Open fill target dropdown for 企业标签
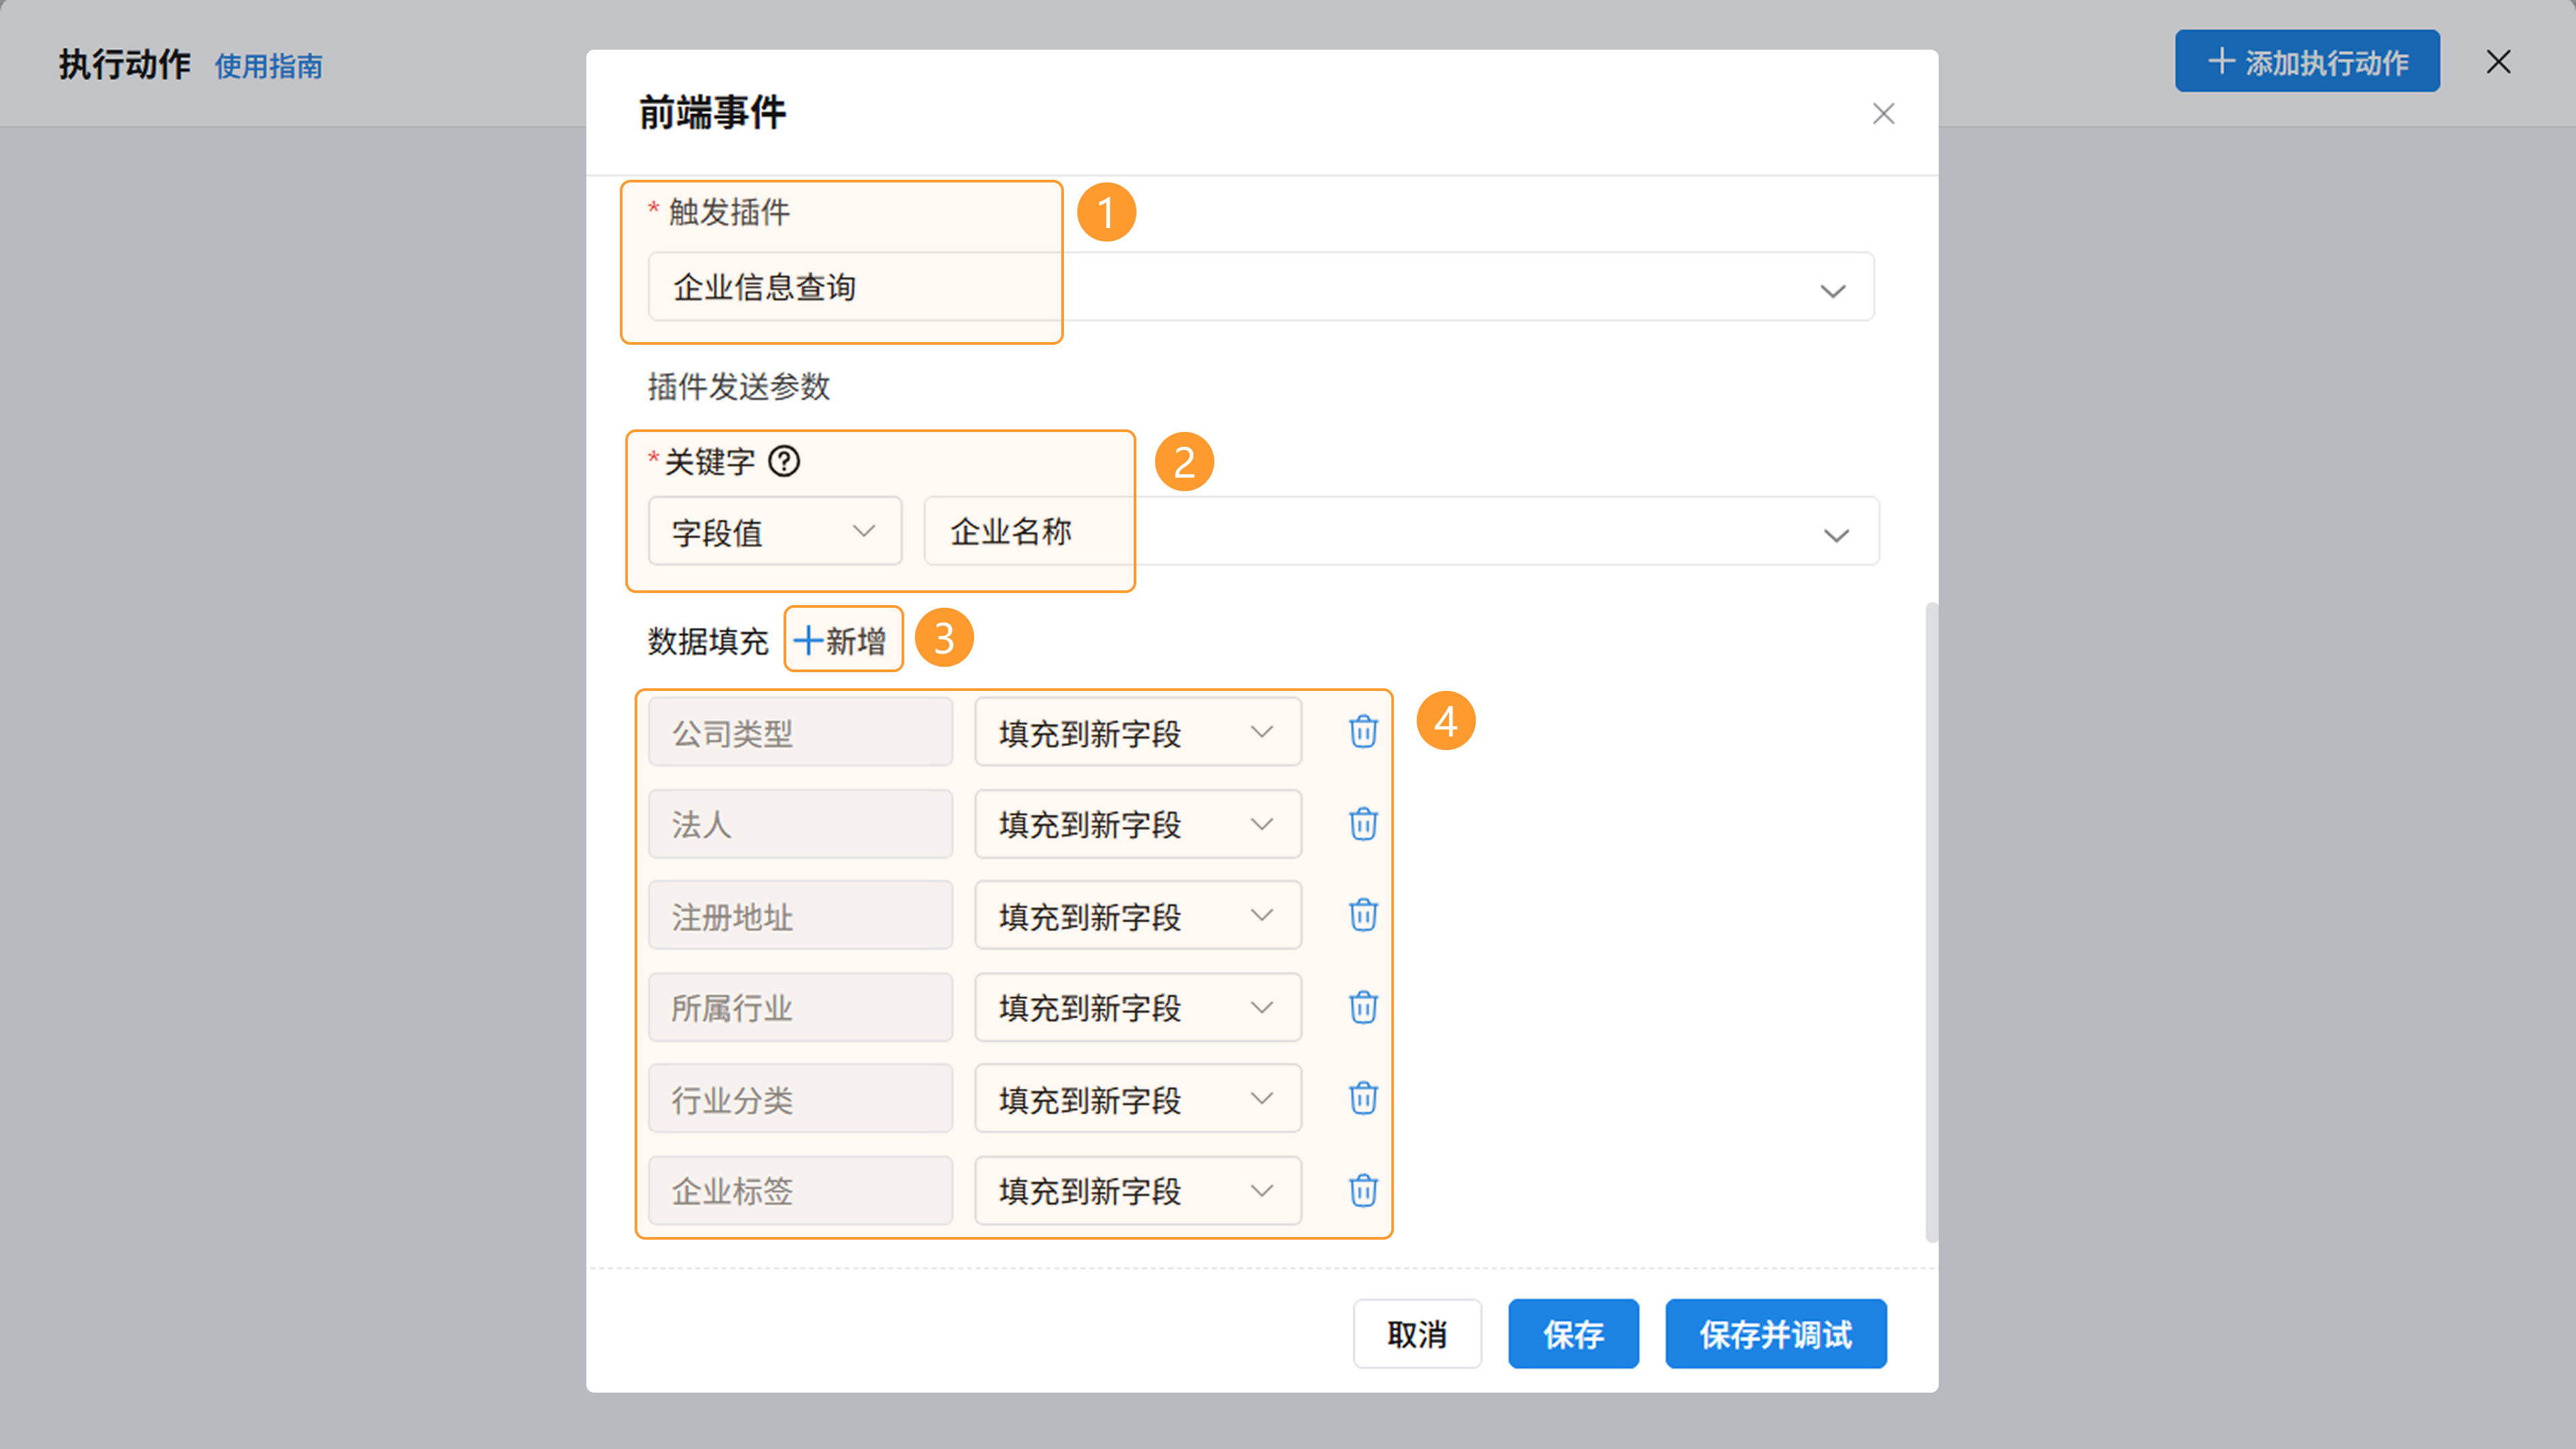Image resolution: width=2576 pixels, height=1449 pixels. click(x=1137, y=1190)
